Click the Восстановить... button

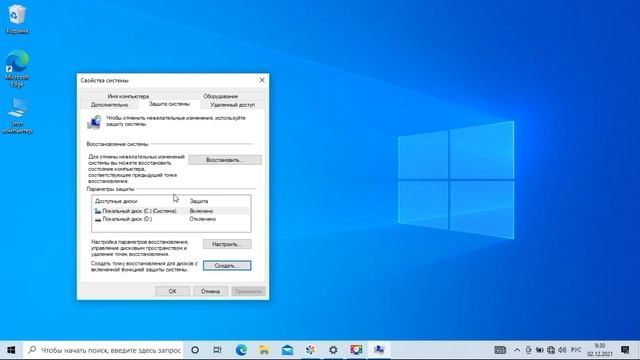225,160
